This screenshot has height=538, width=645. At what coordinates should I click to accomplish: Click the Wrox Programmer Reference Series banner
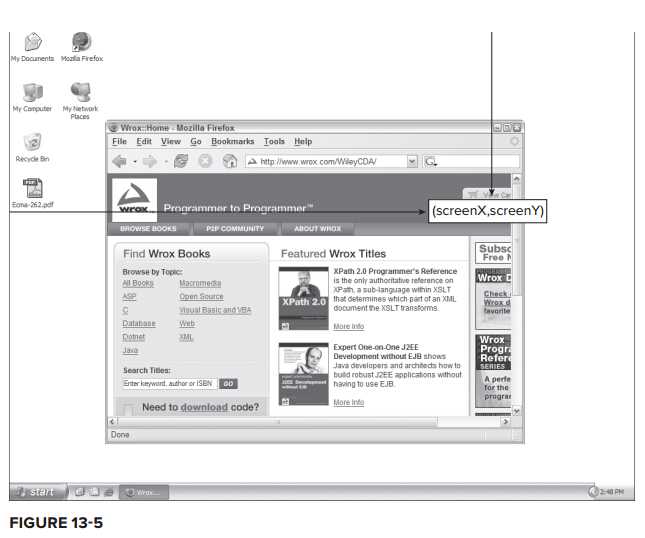click(x=493, y=371)
